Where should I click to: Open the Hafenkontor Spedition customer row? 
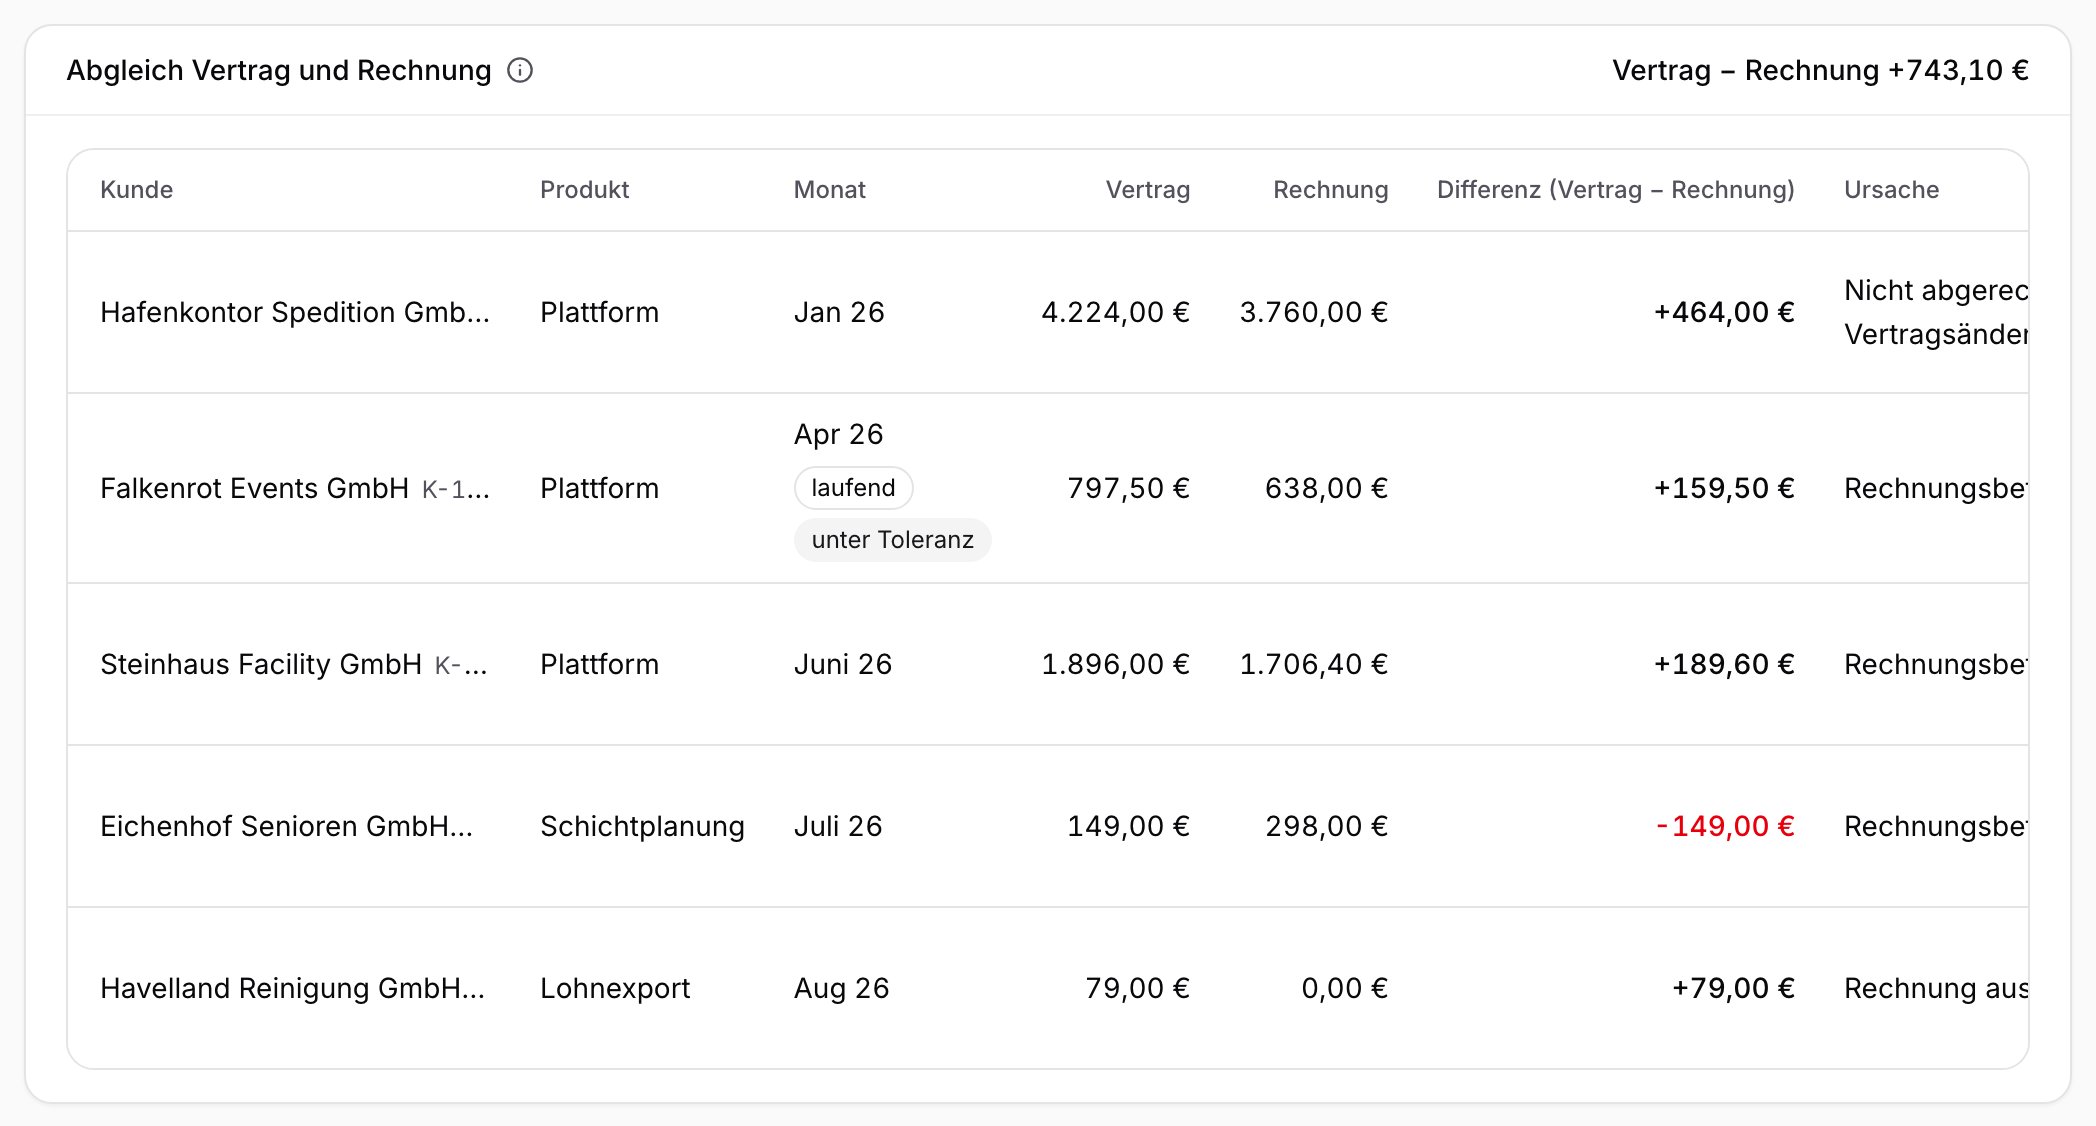pos(1048,312)
